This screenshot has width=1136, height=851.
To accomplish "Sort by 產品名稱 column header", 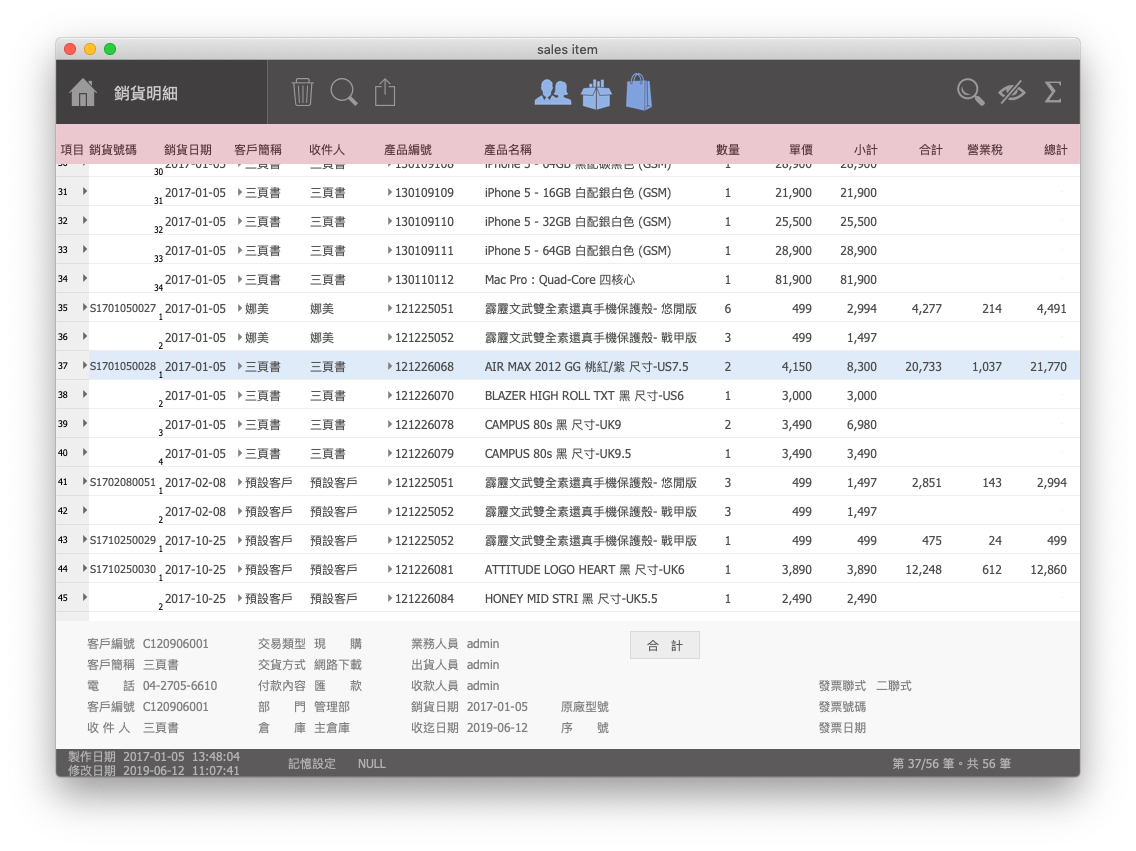I will 507,150.
